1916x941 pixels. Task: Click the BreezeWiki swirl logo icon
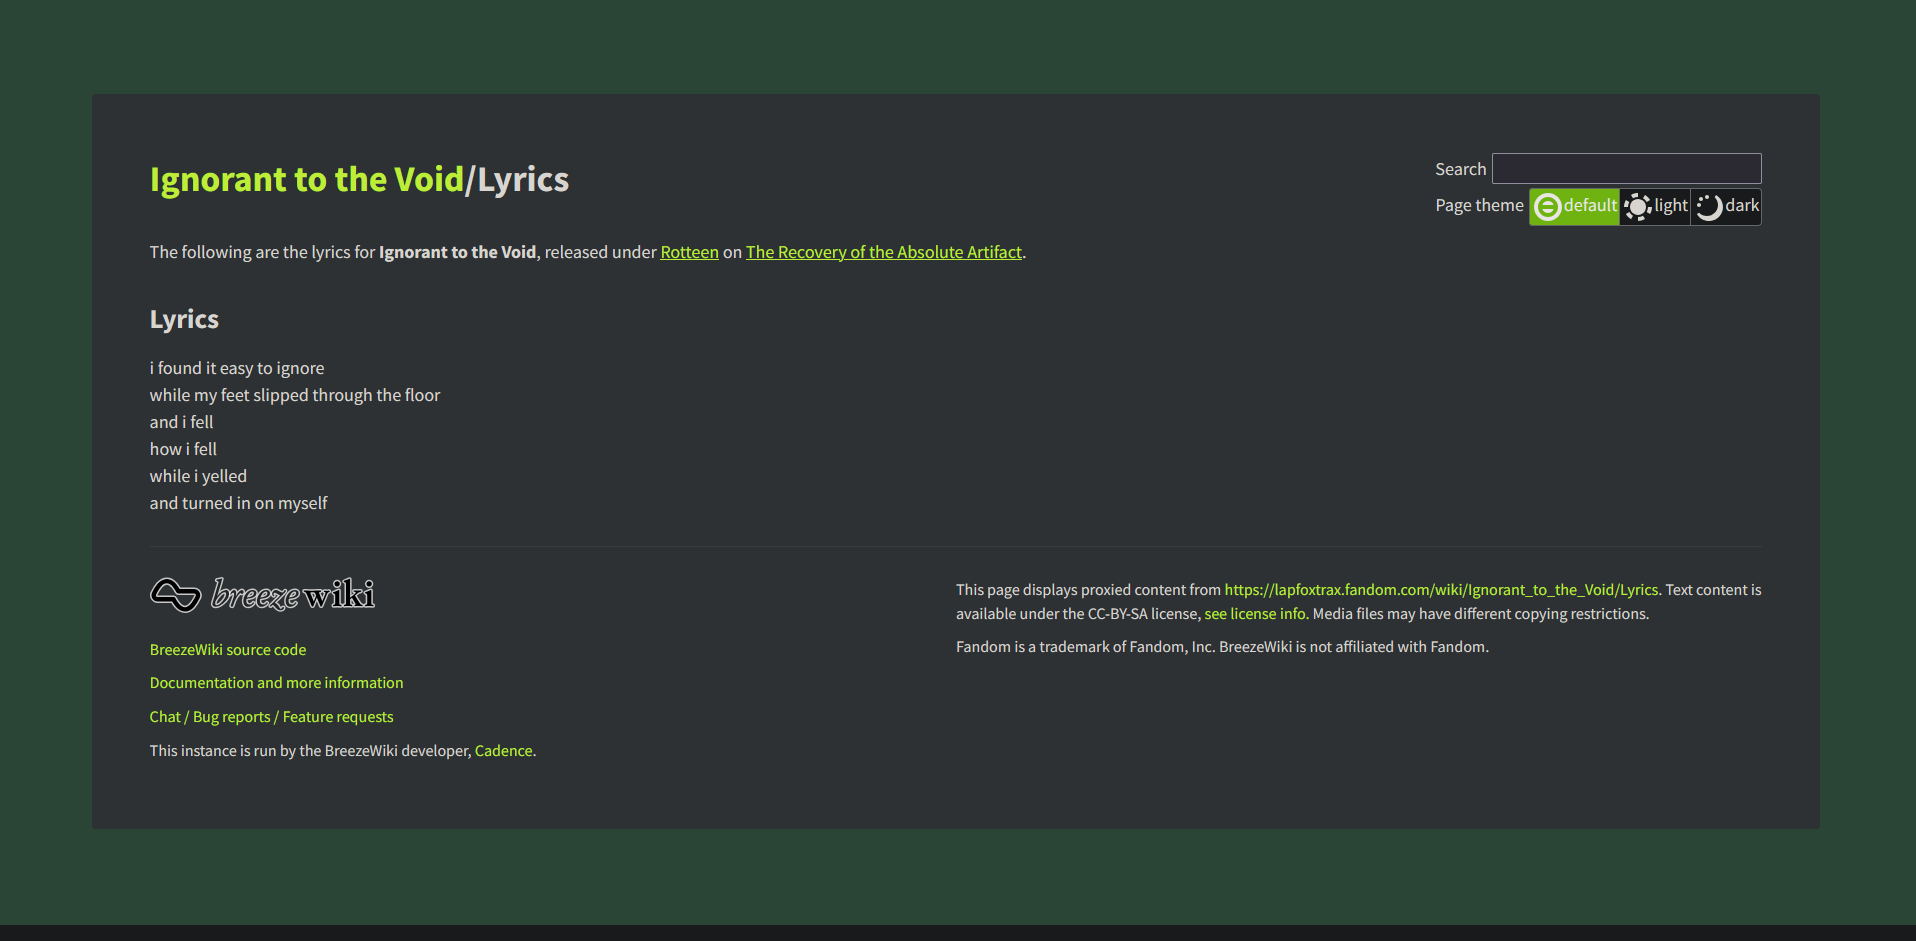176,595
